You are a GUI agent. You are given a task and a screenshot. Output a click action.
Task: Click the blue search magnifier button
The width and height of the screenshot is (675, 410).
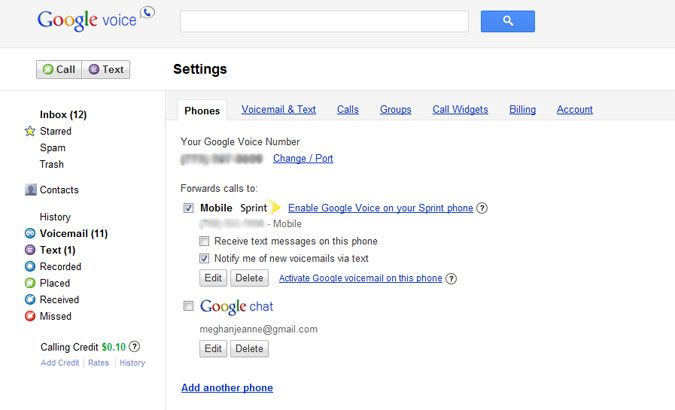click(507, 21)
